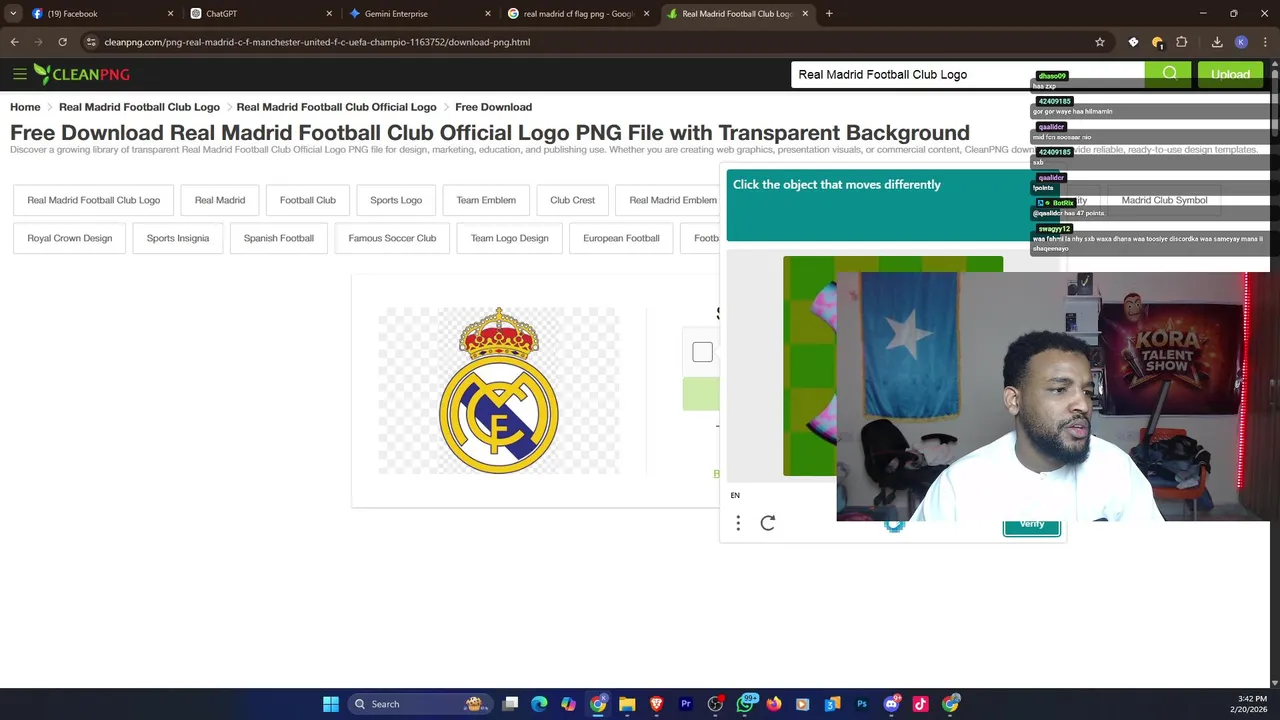The image size is (1280, 720).
Task: Select the Real Madrid tag
Action: pos(220,200)
